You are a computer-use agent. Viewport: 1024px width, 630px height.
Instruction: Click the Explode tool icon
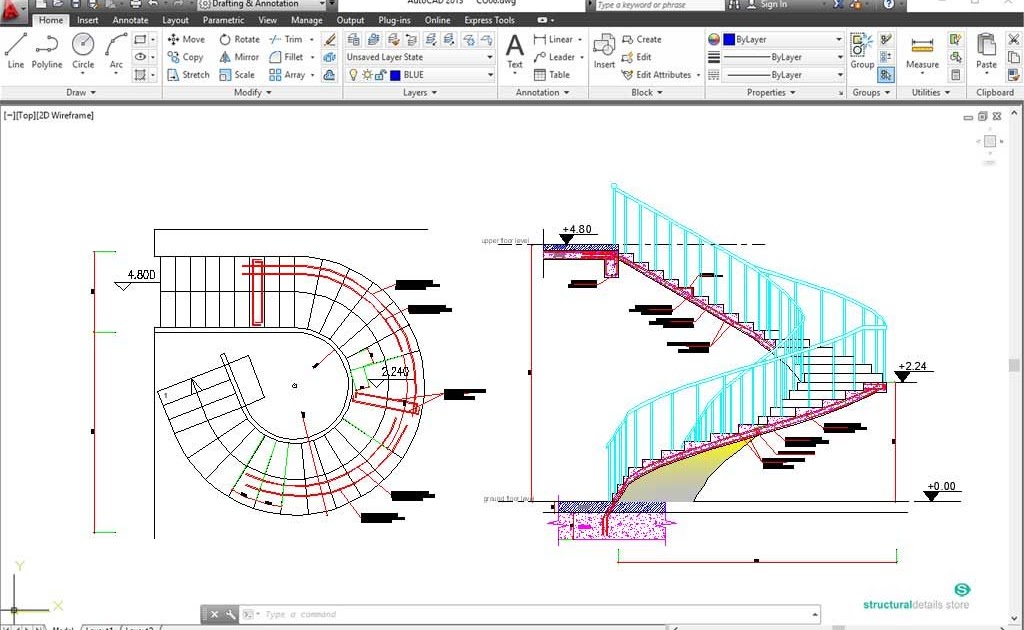[330, 57]
